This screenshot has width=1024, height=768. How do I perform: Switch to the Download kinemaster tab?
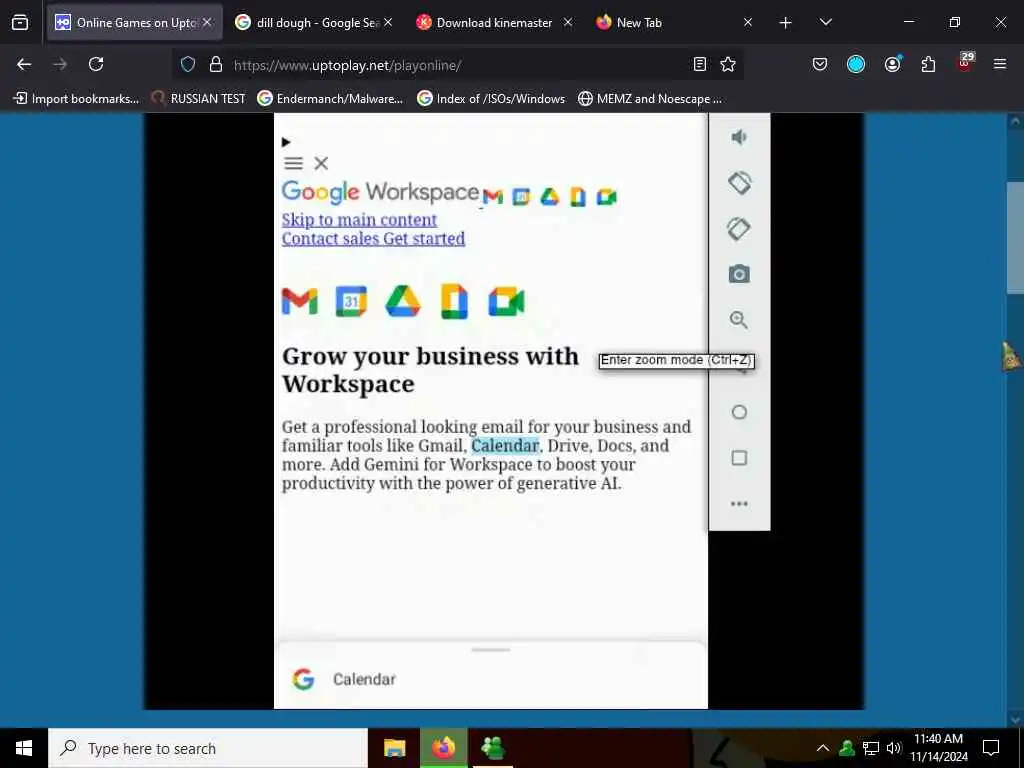494,23
